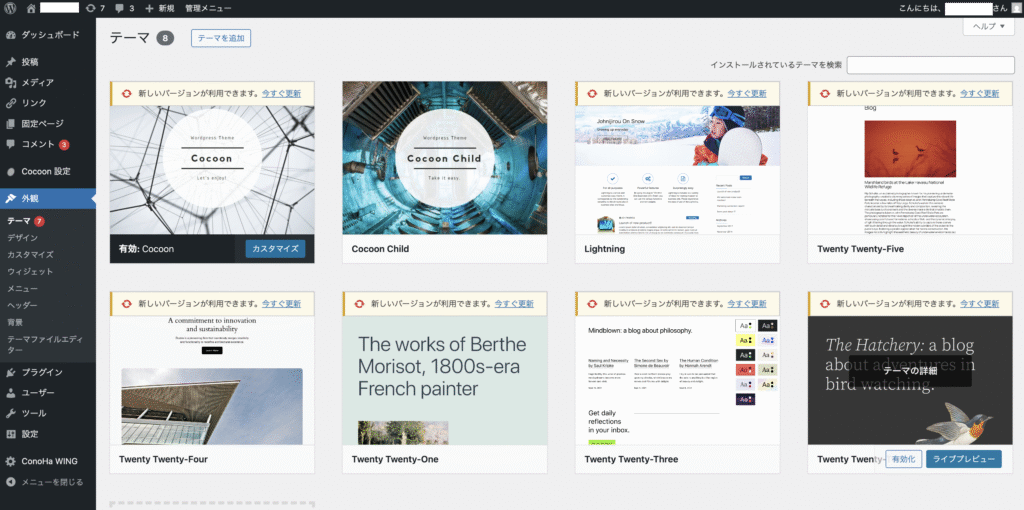Open the カスタマイズ submenu item
Viewport: 1024px width, 510px height.
point(30,254)
